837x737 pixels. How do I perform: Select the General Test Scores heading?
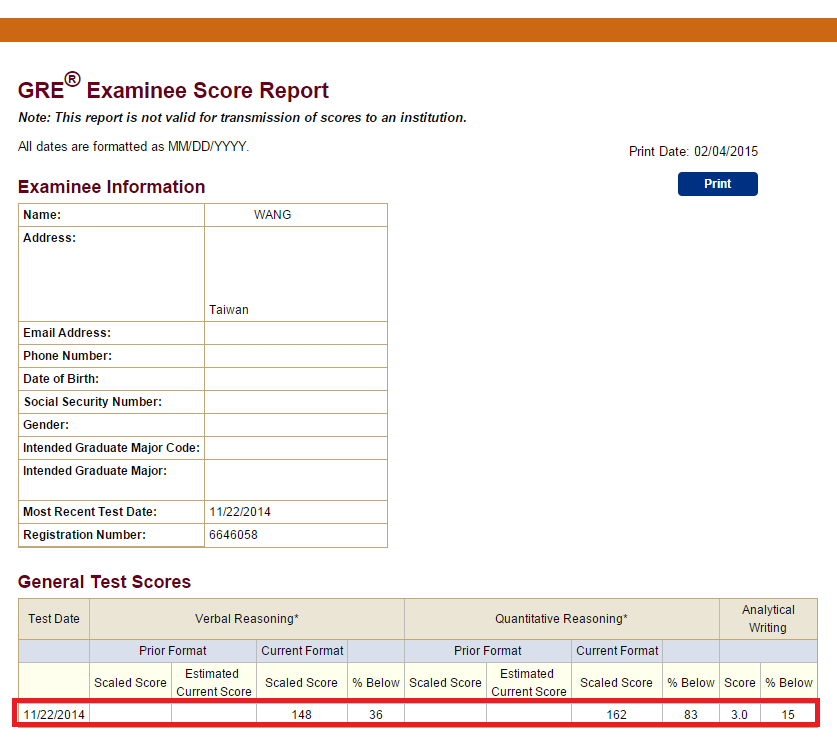(x=105, y=582)
